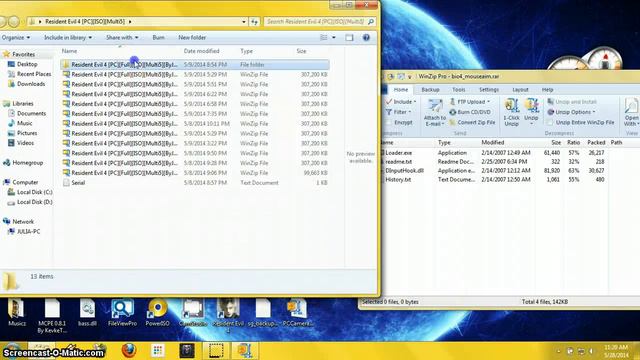Click Convert Zip File in WinZip
The height and width of the screenshot is (360, 640).
472,122
